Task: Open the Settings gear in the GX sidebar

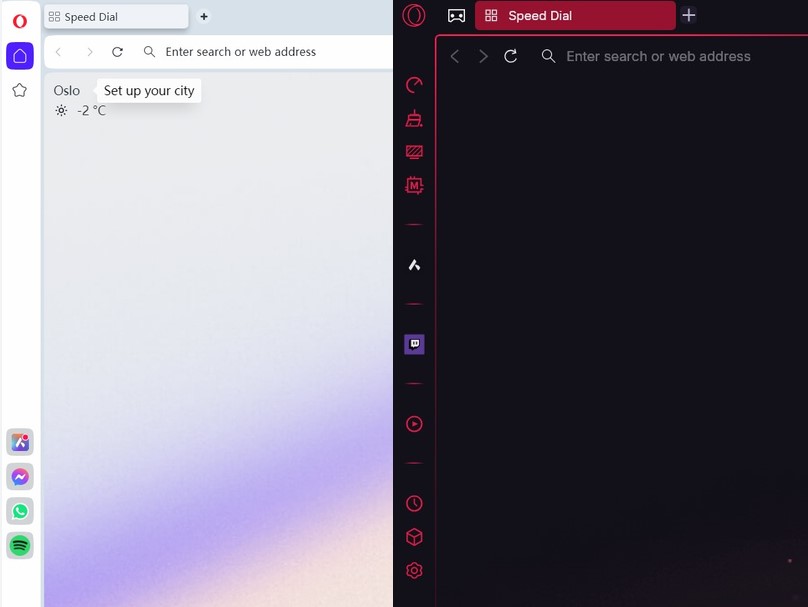Action: 414,571
